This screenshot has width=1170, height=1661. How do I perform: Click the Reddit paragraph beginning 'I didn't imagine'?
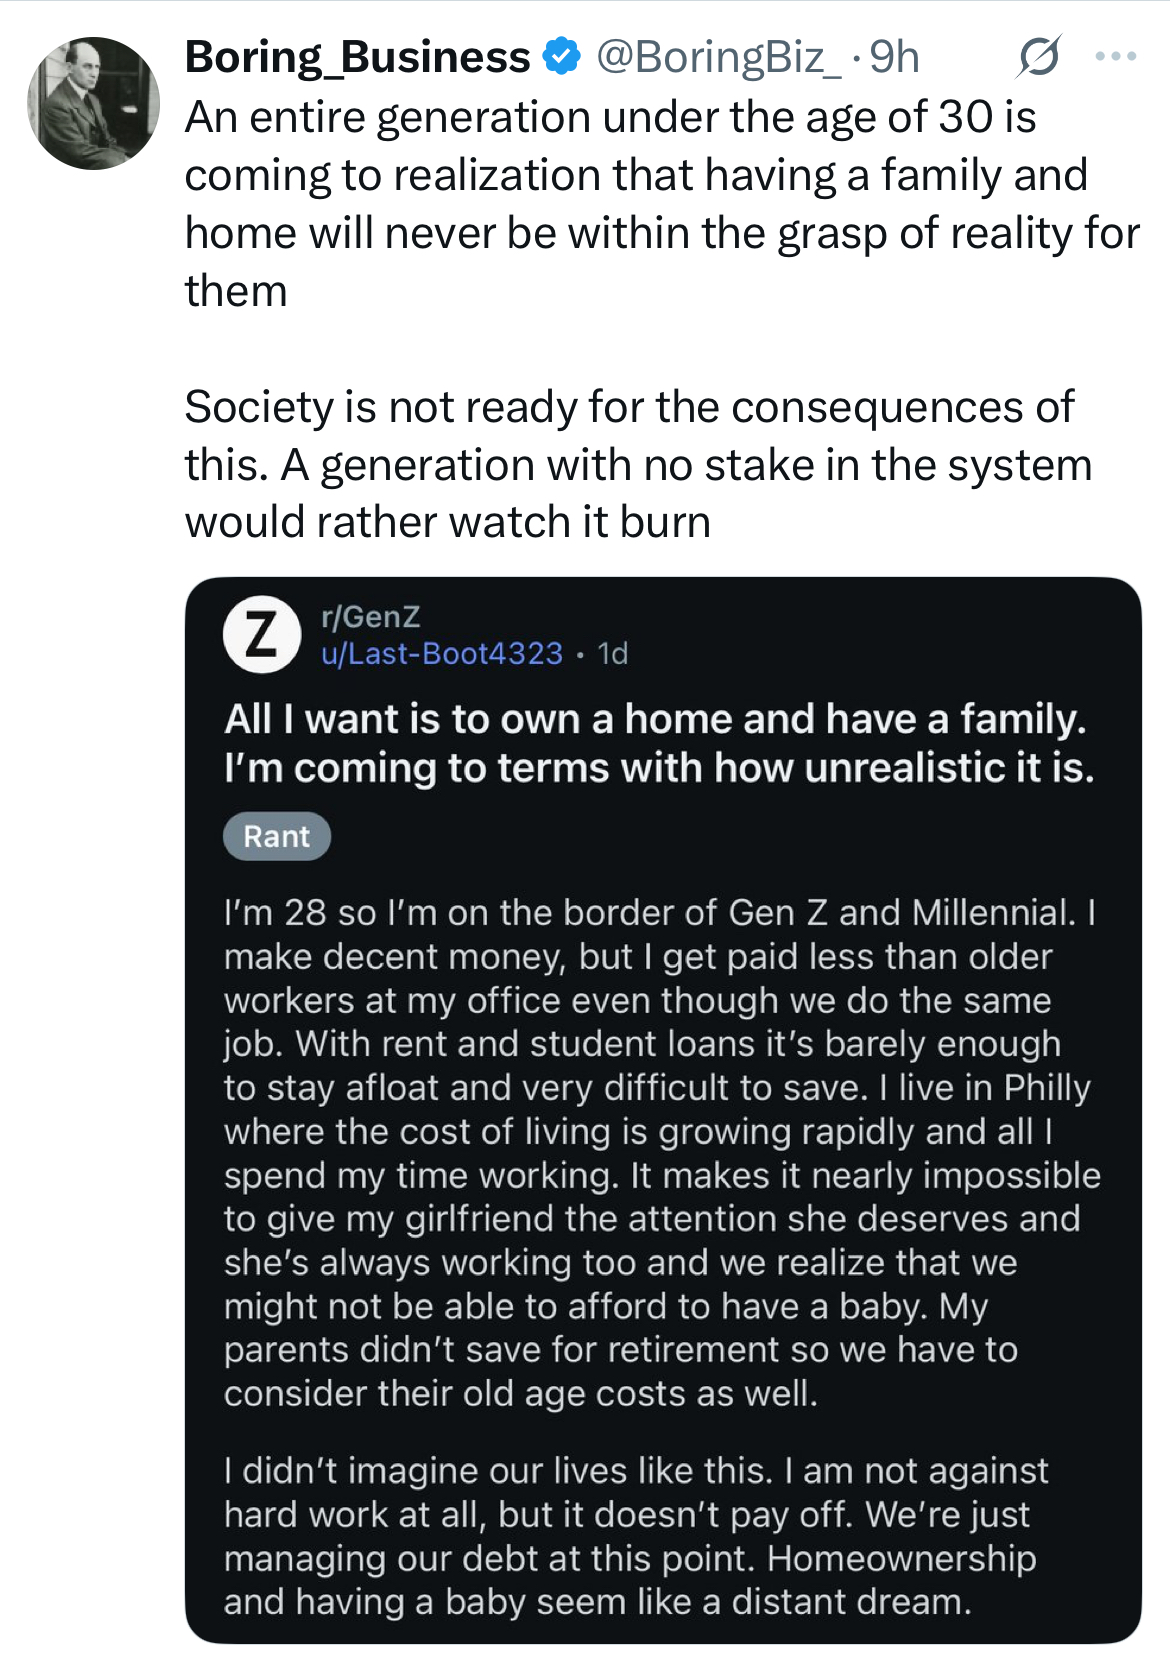click(635, 1535)
